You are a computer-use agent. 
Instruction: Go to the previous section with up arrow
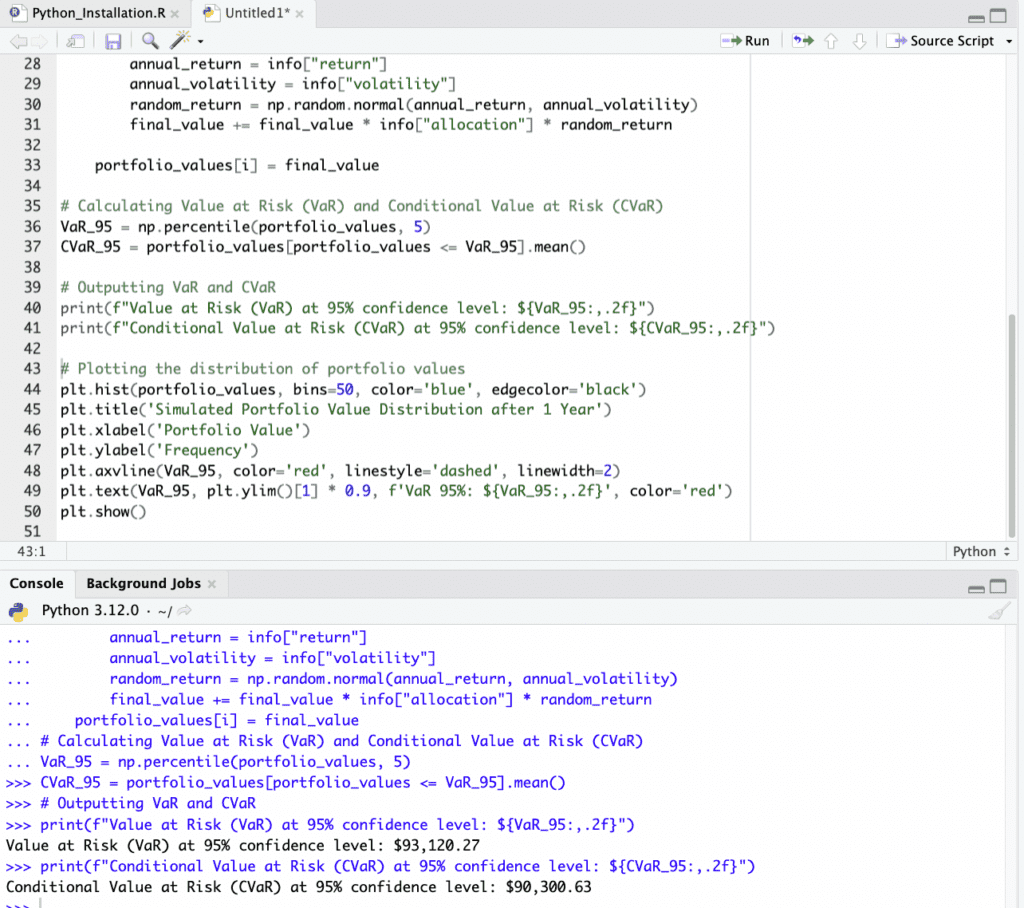[x=830, y=41]
